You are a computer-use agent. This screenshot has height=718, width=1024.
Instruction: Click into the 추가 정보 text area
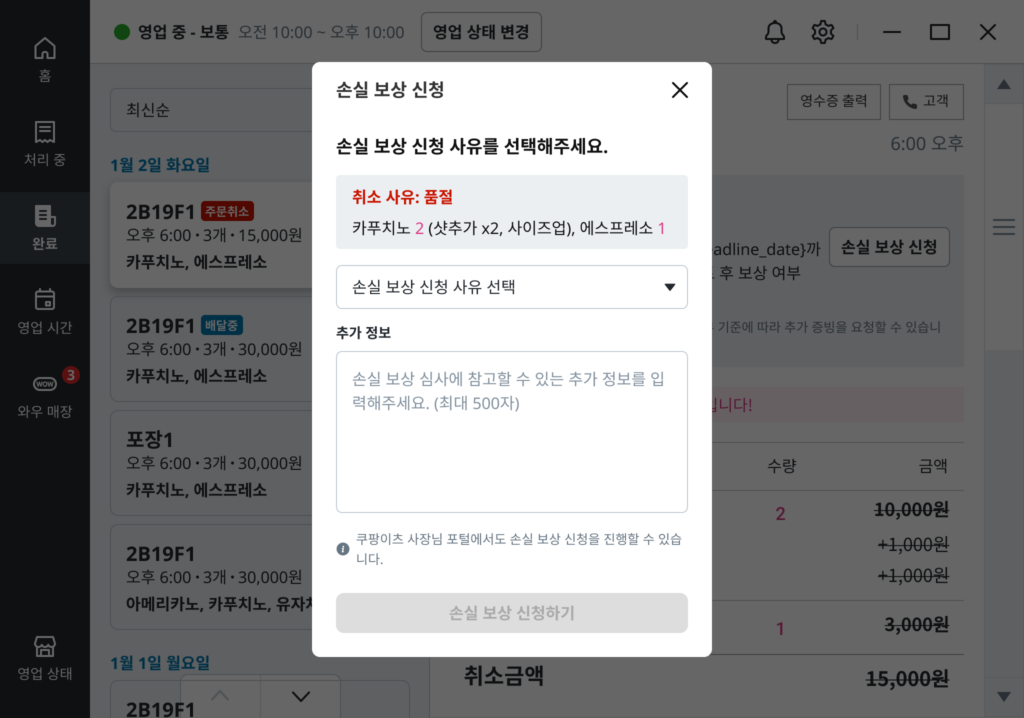click(x=511, y=432)
